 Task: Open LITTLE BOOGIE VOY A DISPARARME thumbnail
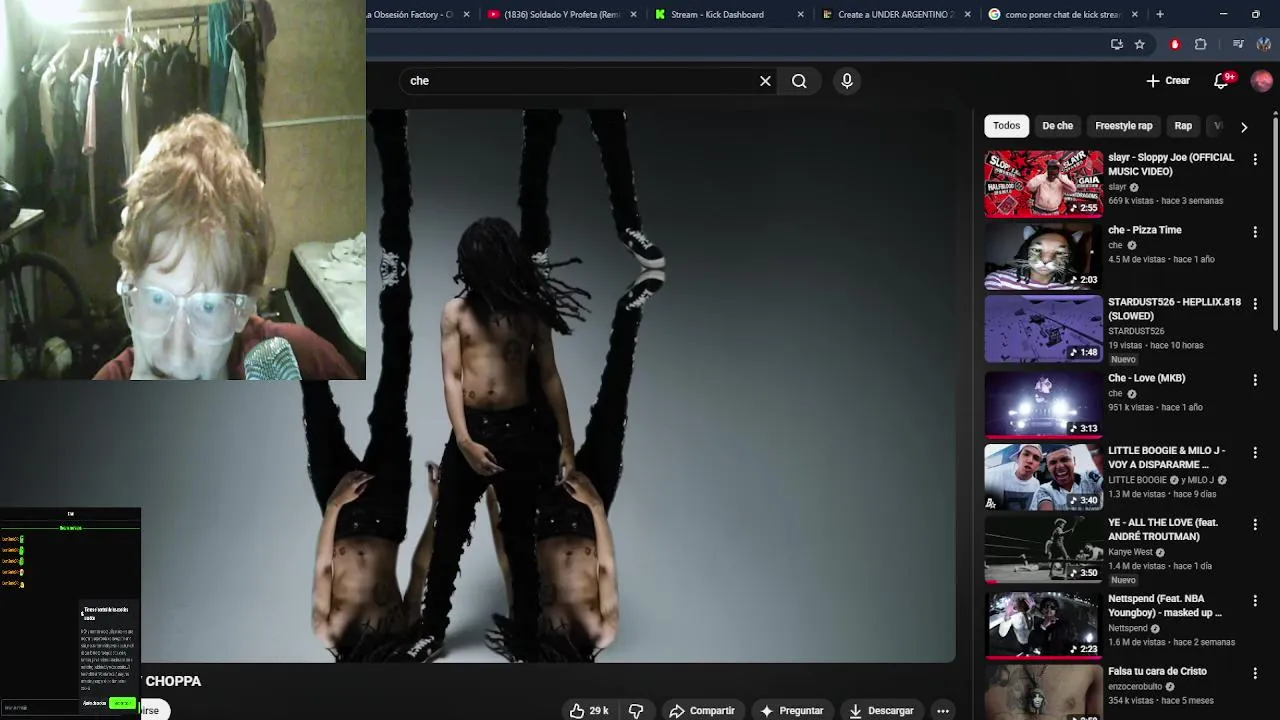(x=1043, y=476)
